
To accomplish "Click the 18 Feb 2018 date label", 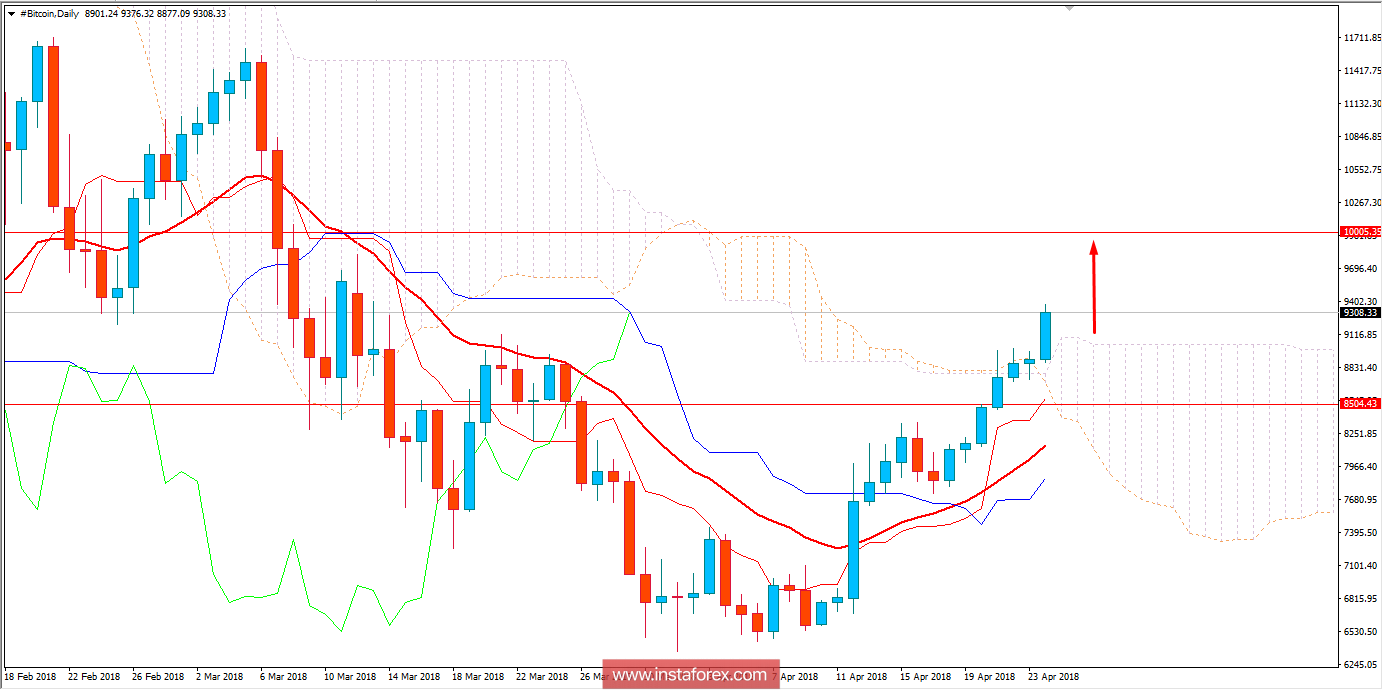I will point(30,677).
